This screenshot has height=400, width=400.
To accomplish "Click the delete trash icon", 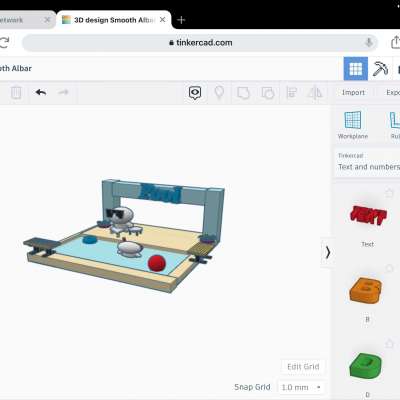I will click(16, 93).
